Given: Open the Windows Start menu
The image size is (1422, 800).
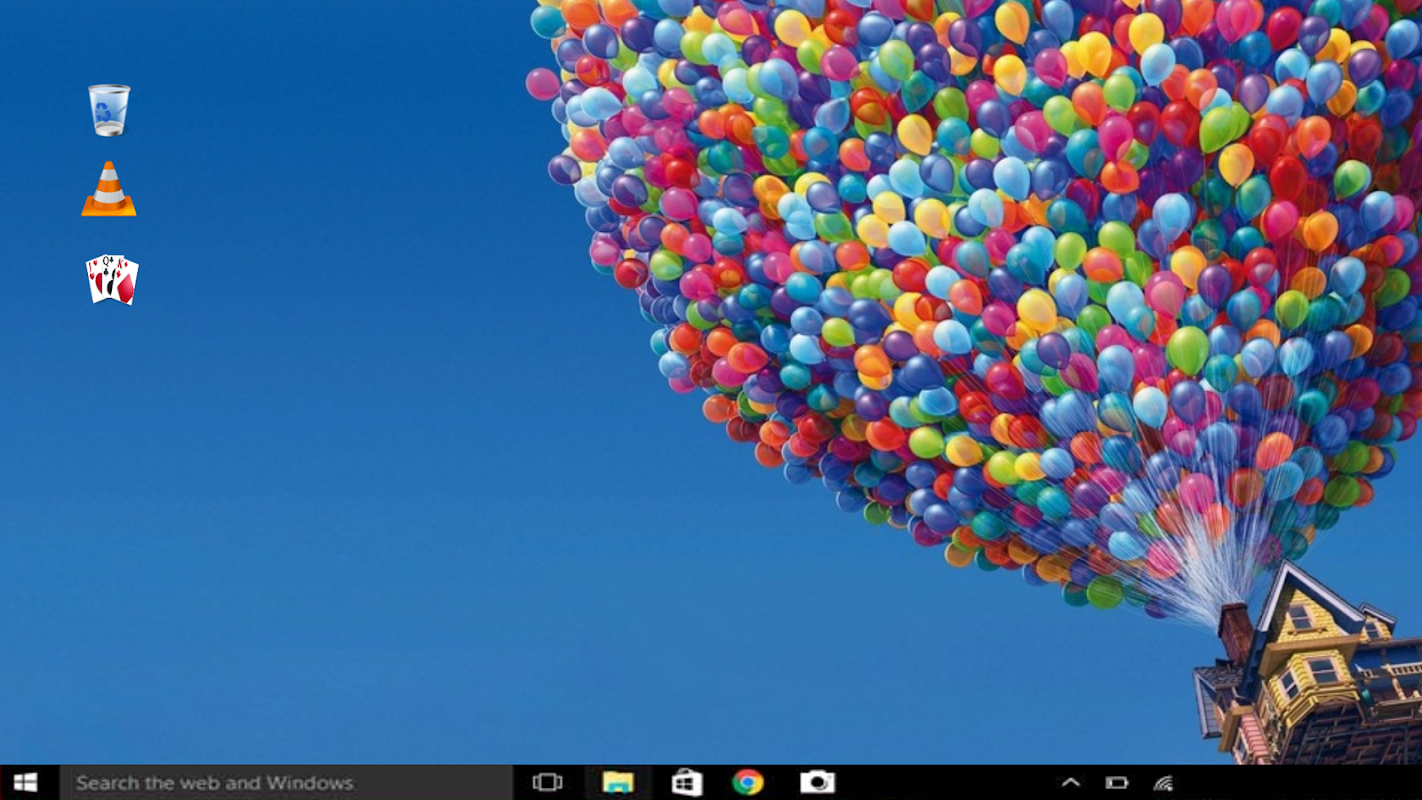Looking at the screenshot, I should [26, 782].
